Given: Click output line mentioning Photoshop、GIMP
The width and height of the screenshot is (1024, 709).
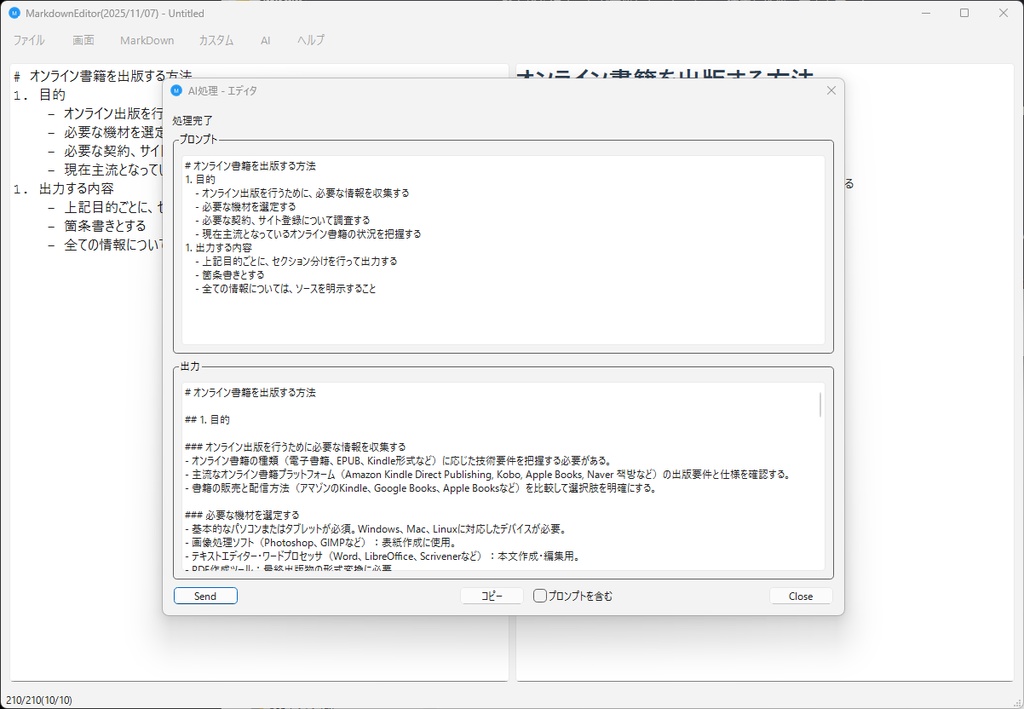Looking at the screenshot, I should 321,543.
